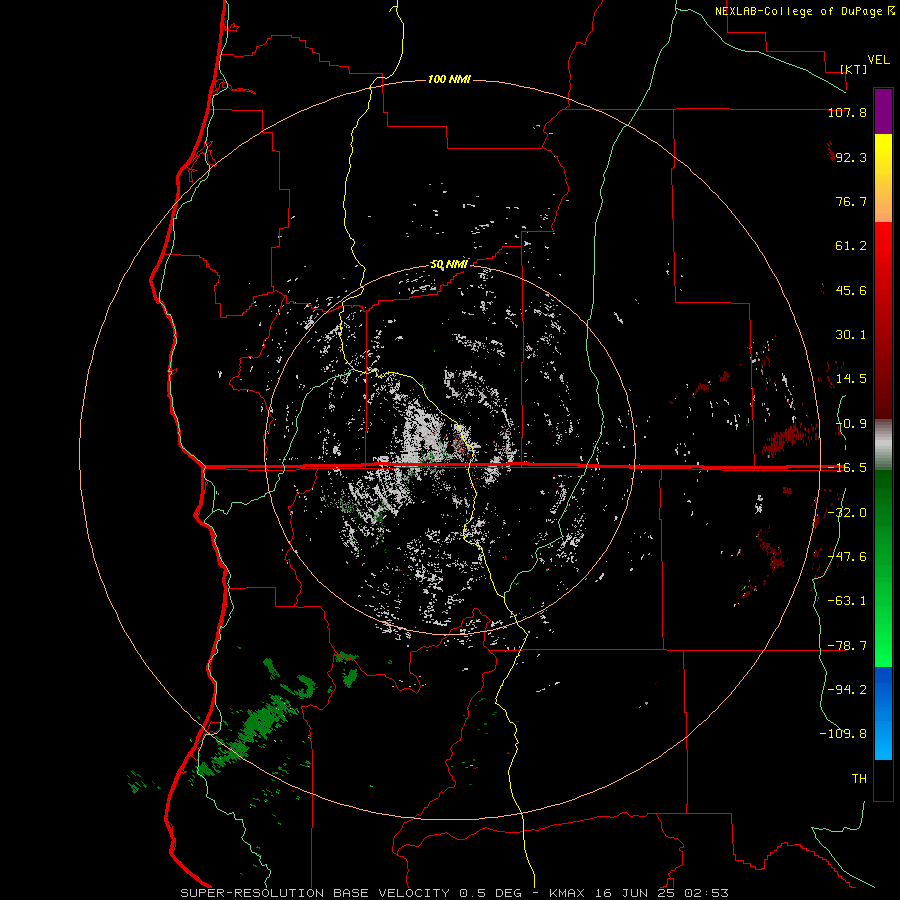The image size is (900, 900).
Task: Click the 100 NMI range ring label
Action: 449,79
